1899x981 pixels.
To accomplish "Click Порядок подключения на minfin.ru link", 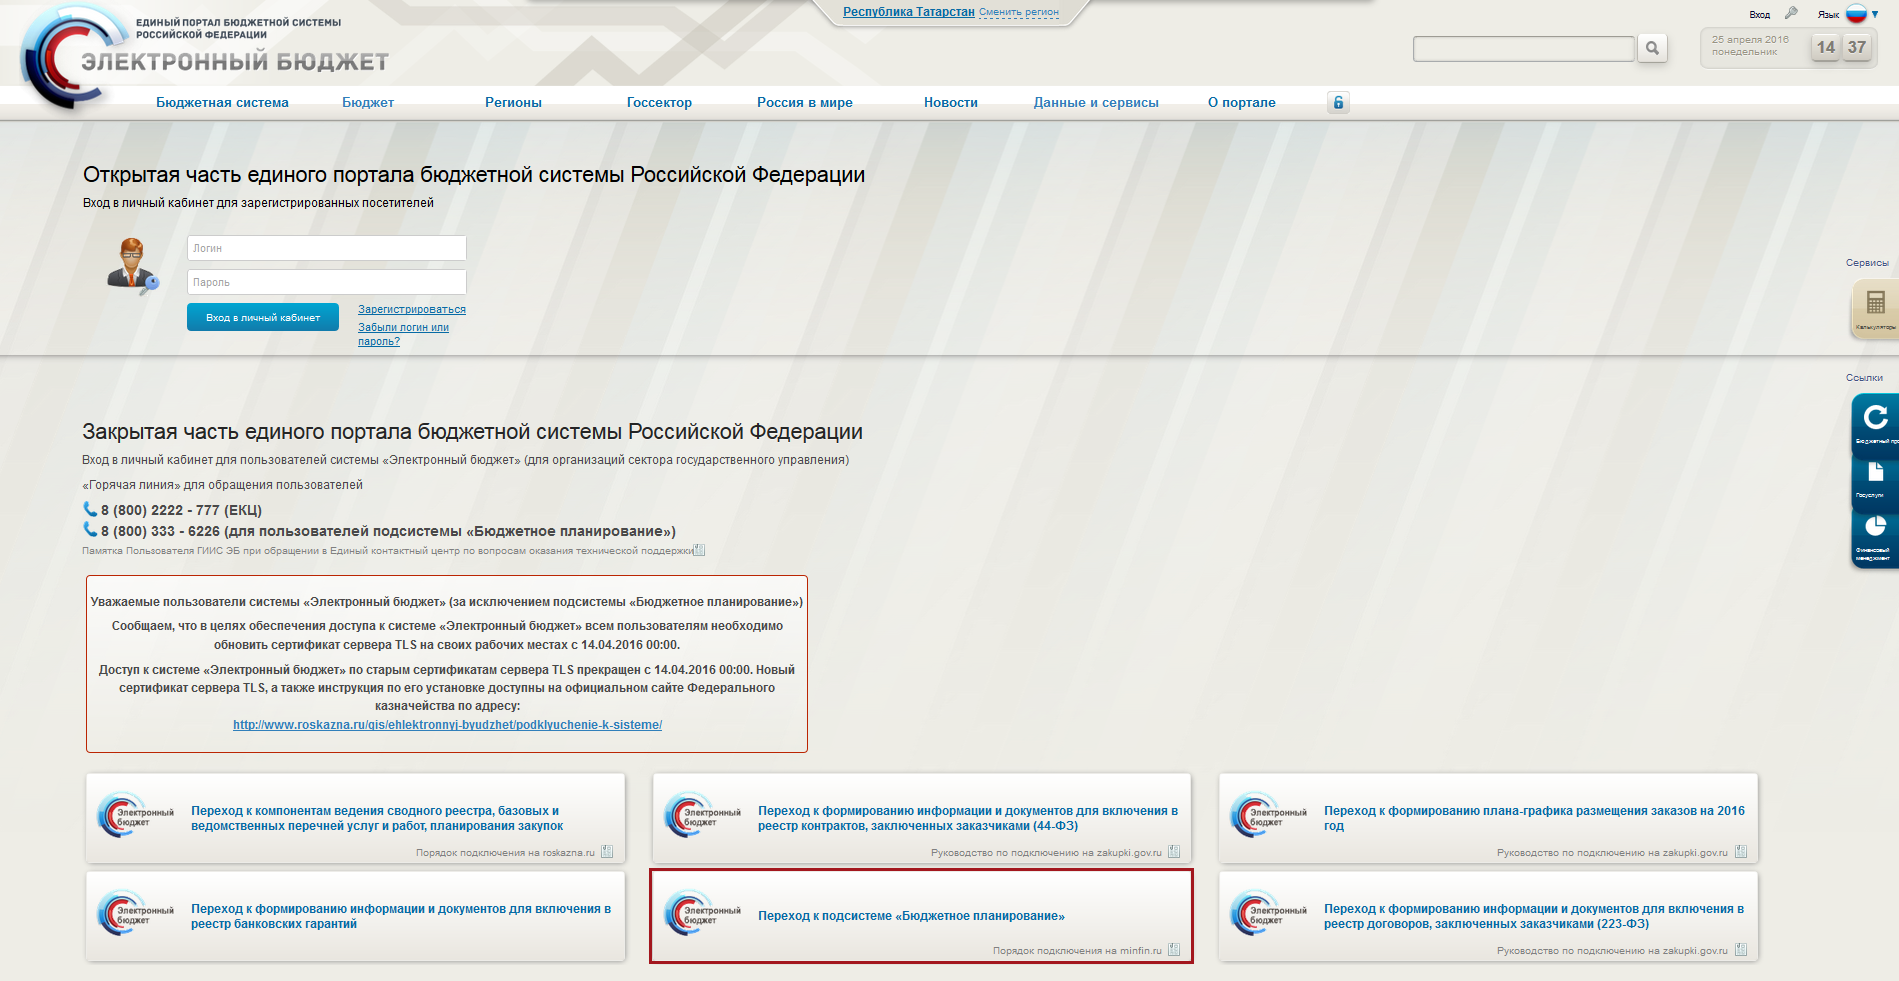I will click(x=1077, y=951).
